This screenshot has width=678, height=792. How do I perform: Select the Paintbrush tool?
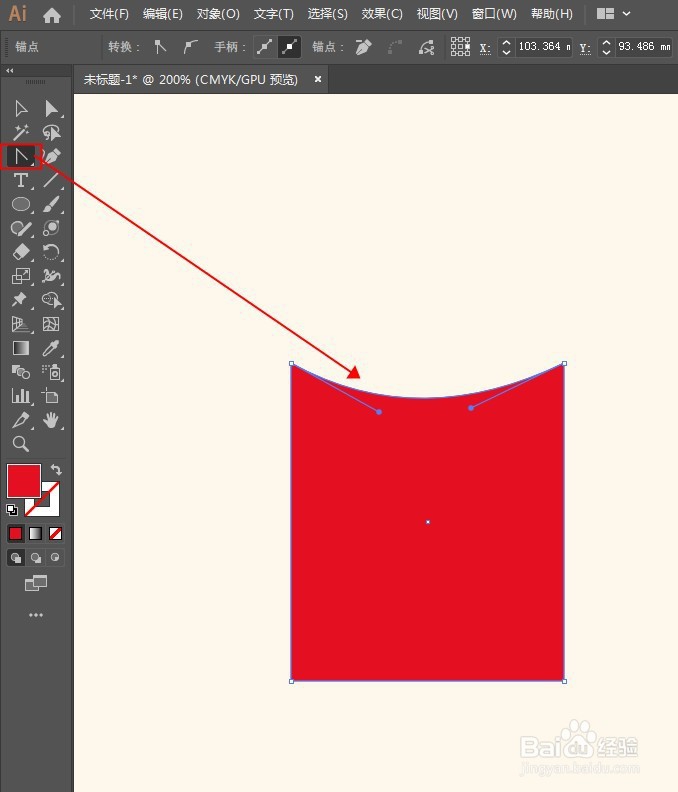pos(52,204)
